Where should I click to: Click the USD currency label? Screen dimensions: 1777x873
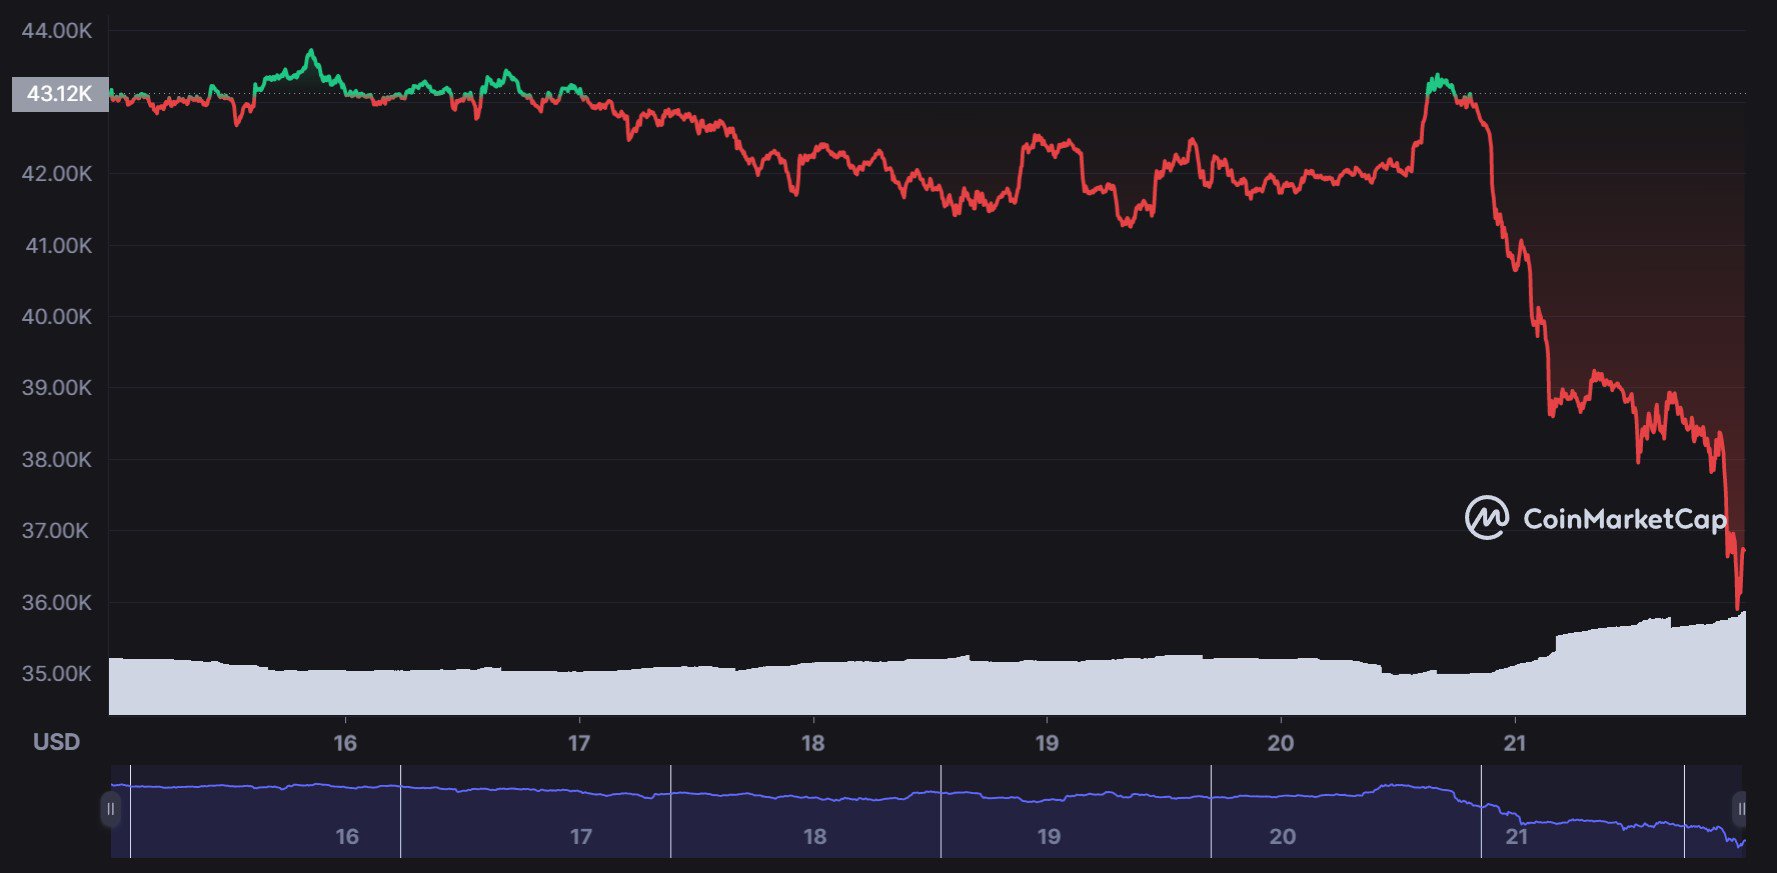[56, 742]
